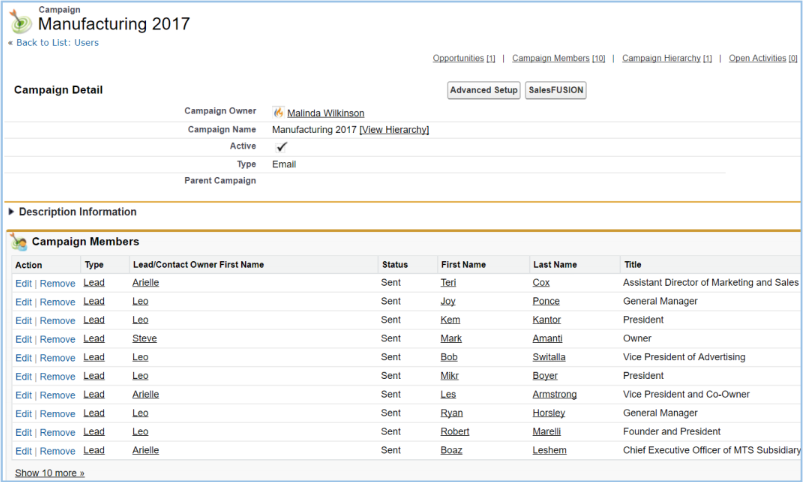Show 10 more campaign members
Image resolution: width=803 pixels, height=482 pixels.
(50, 473)
